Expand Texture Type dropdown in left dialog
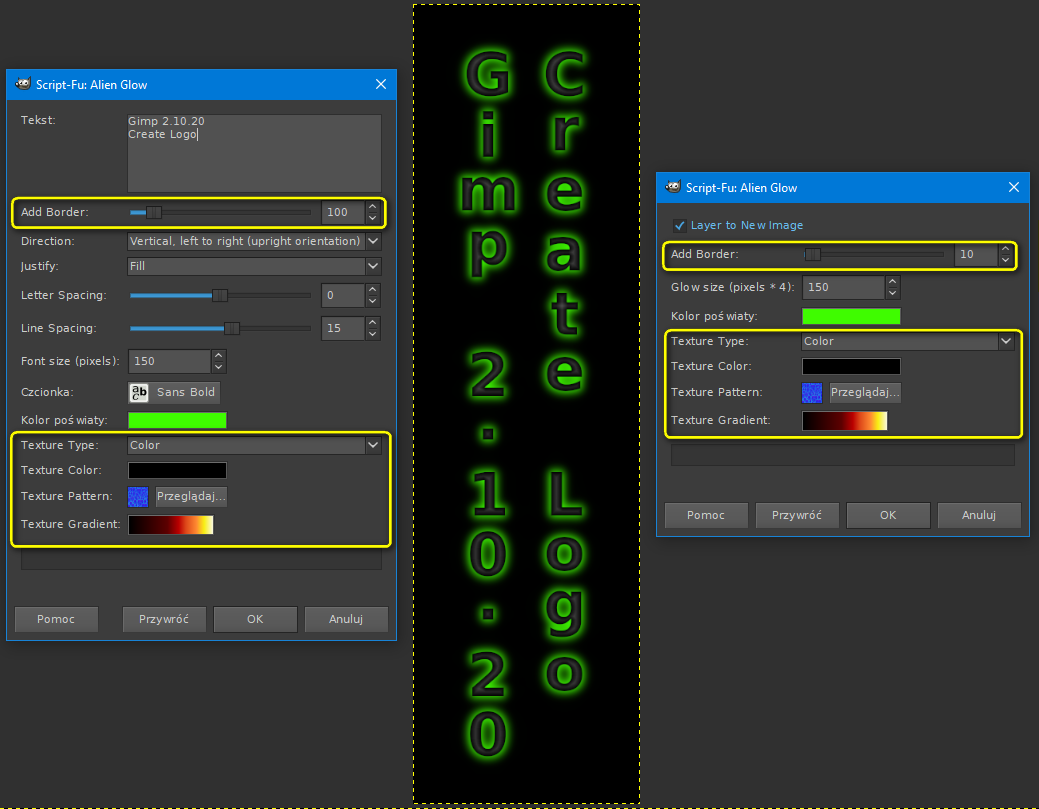 [x=254, y=445]
